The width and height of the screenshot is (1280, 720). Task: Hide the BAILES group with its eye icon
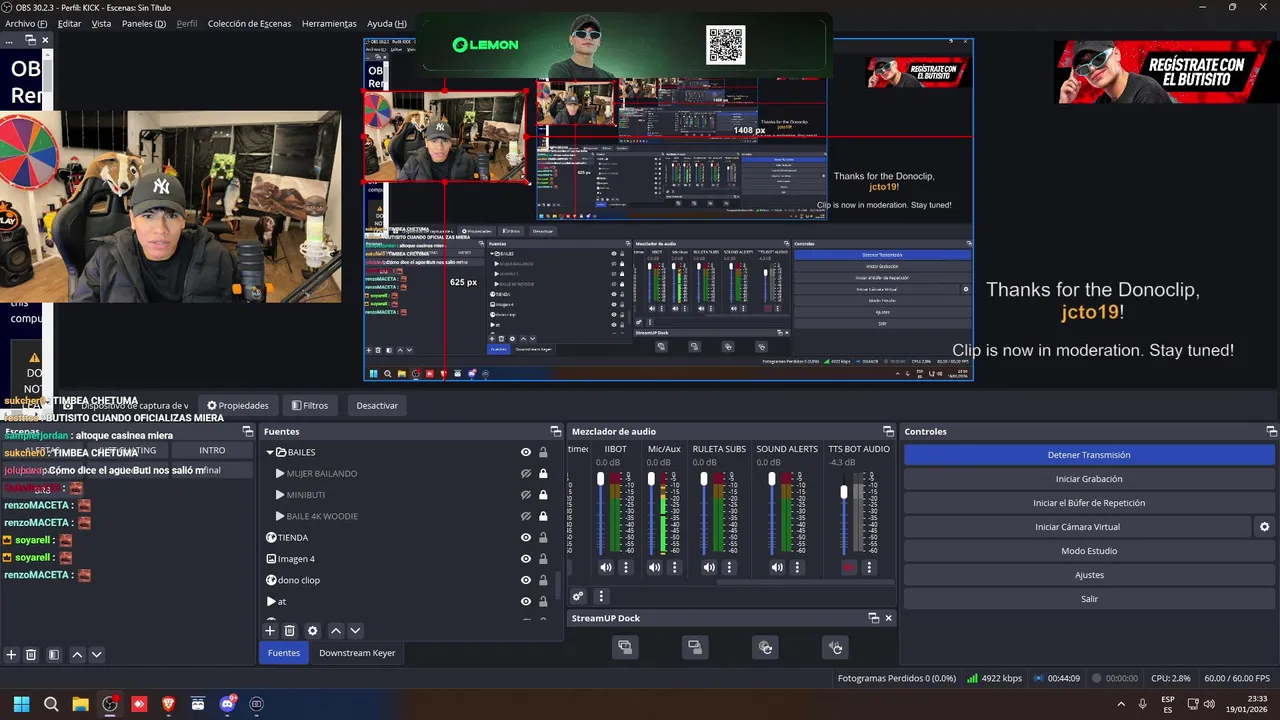(526, 452)
